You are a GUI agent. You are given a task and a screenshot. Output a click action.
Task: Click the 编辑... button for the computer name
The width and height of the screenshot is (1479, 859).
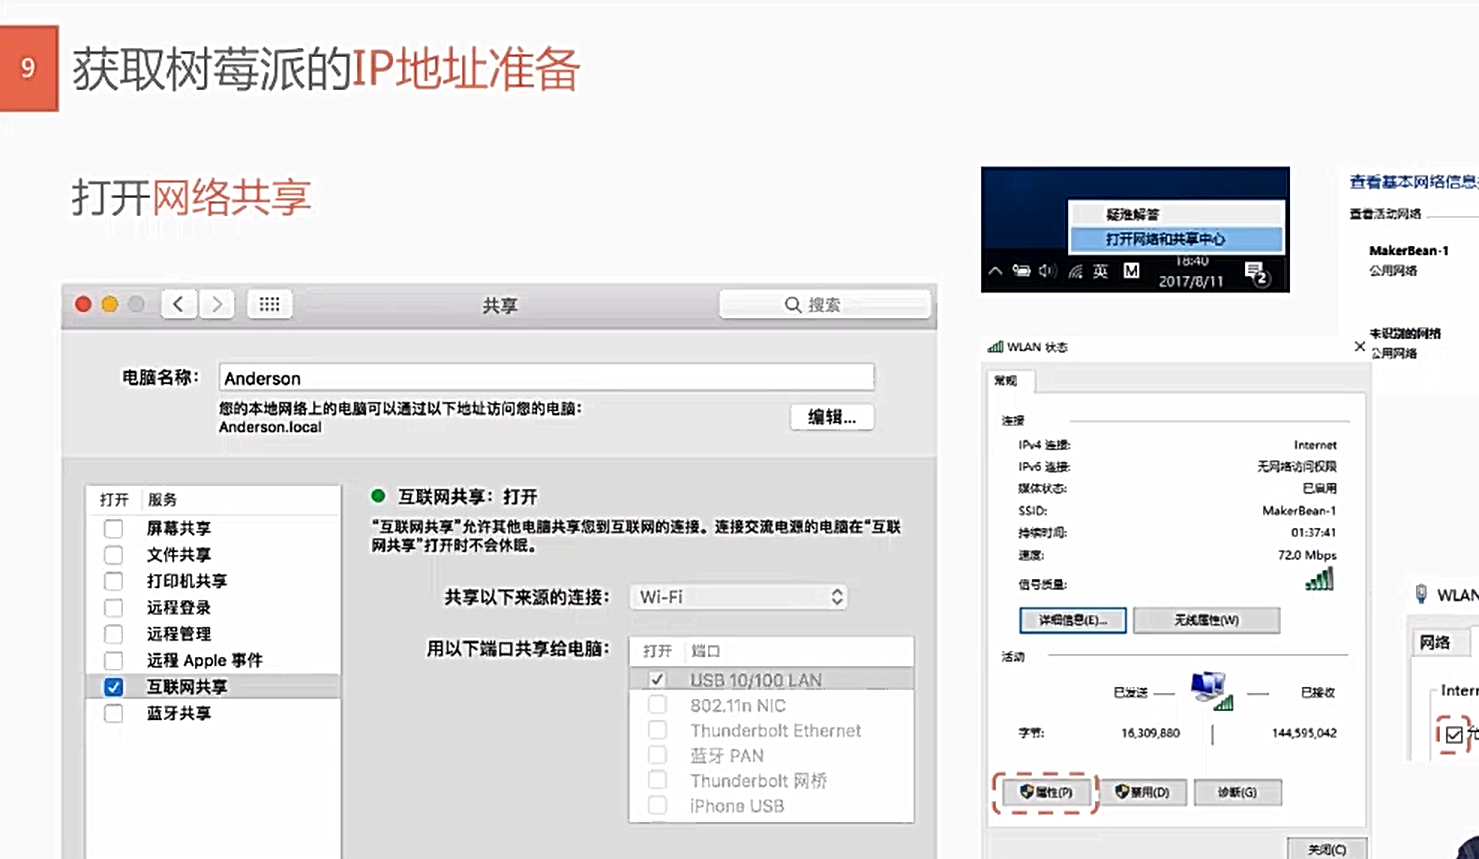[832, 417]
